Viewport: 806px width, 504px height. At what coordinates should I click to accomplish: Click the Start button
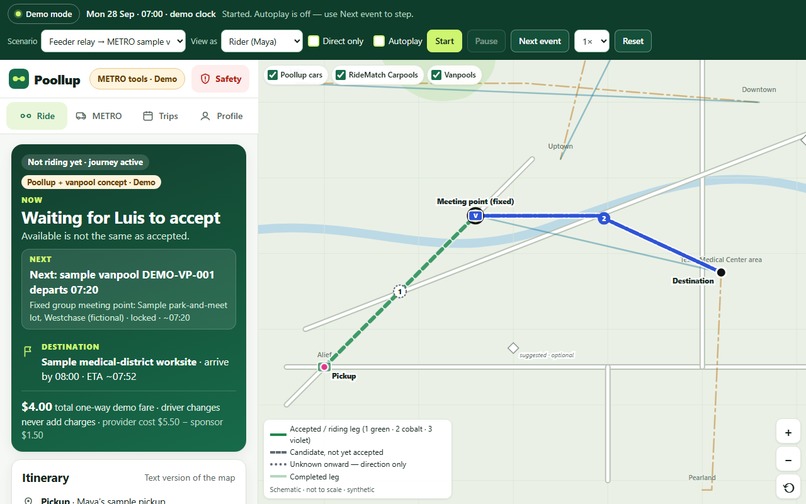click(x=445, y=41)
